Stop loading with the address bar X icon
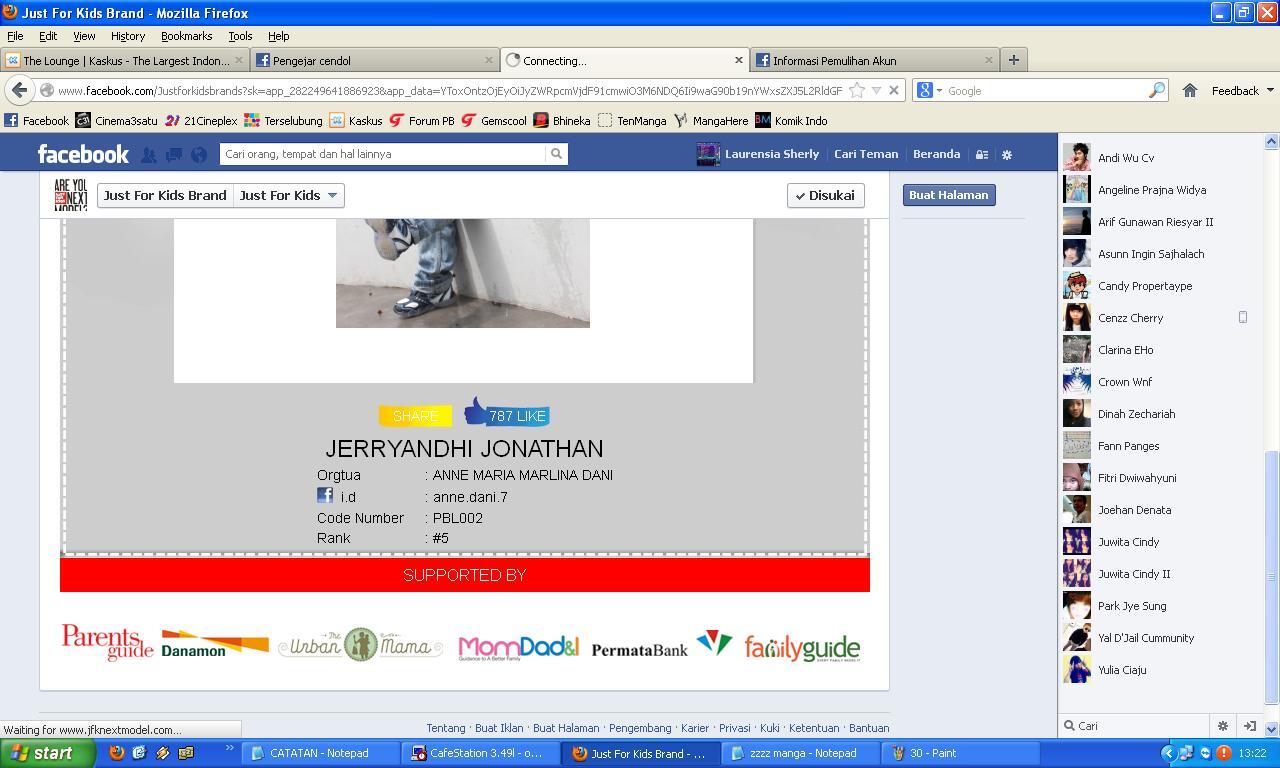 click(x=894, y=90)
